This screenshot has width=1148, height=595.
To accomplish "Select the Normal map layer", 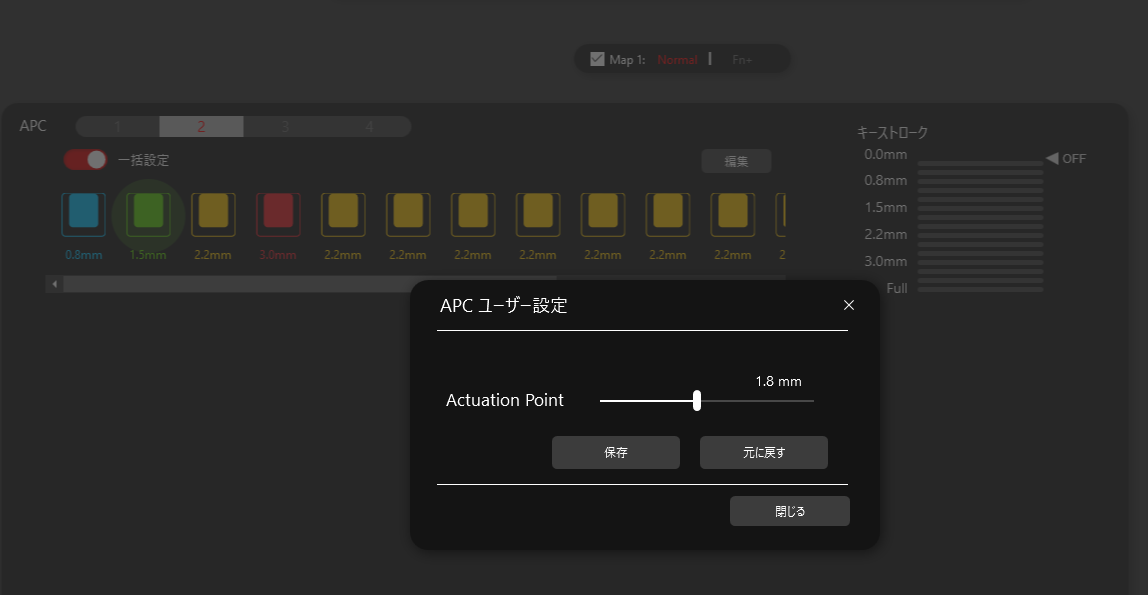I will [x=677, y=60].
